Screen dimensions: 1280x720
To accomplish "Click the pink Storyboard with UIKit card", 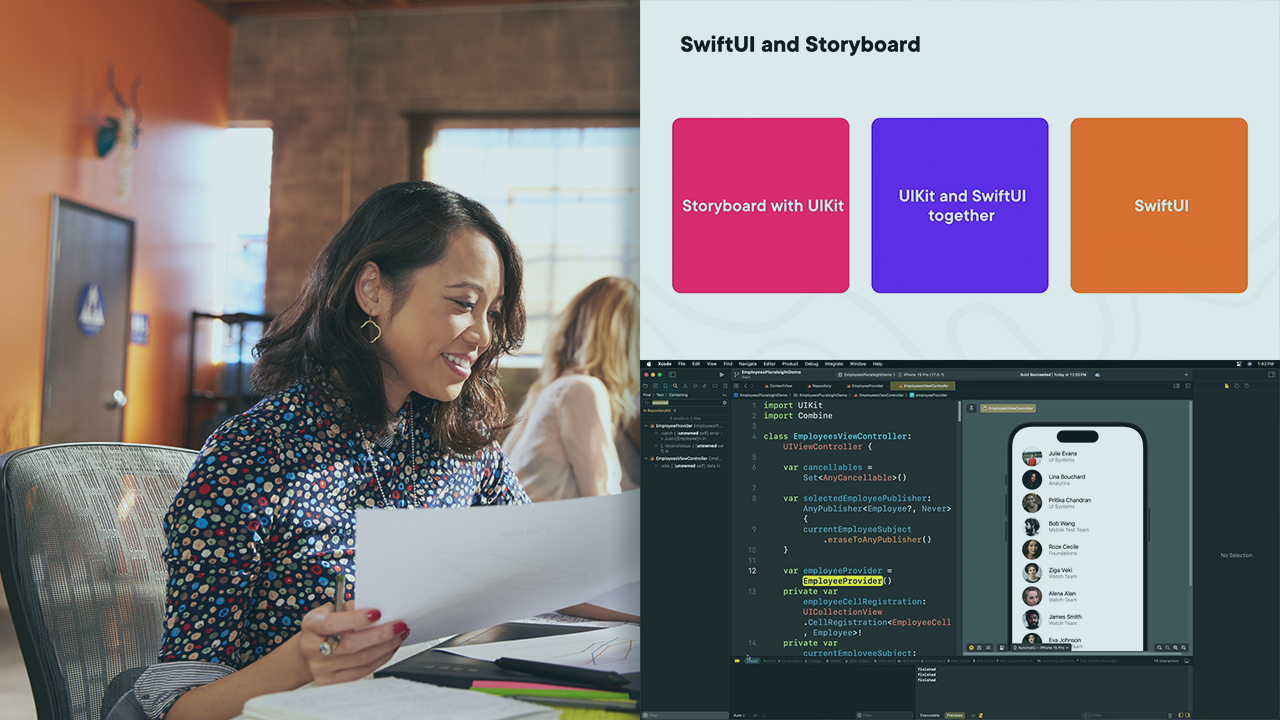I will (x=761, y=205).
